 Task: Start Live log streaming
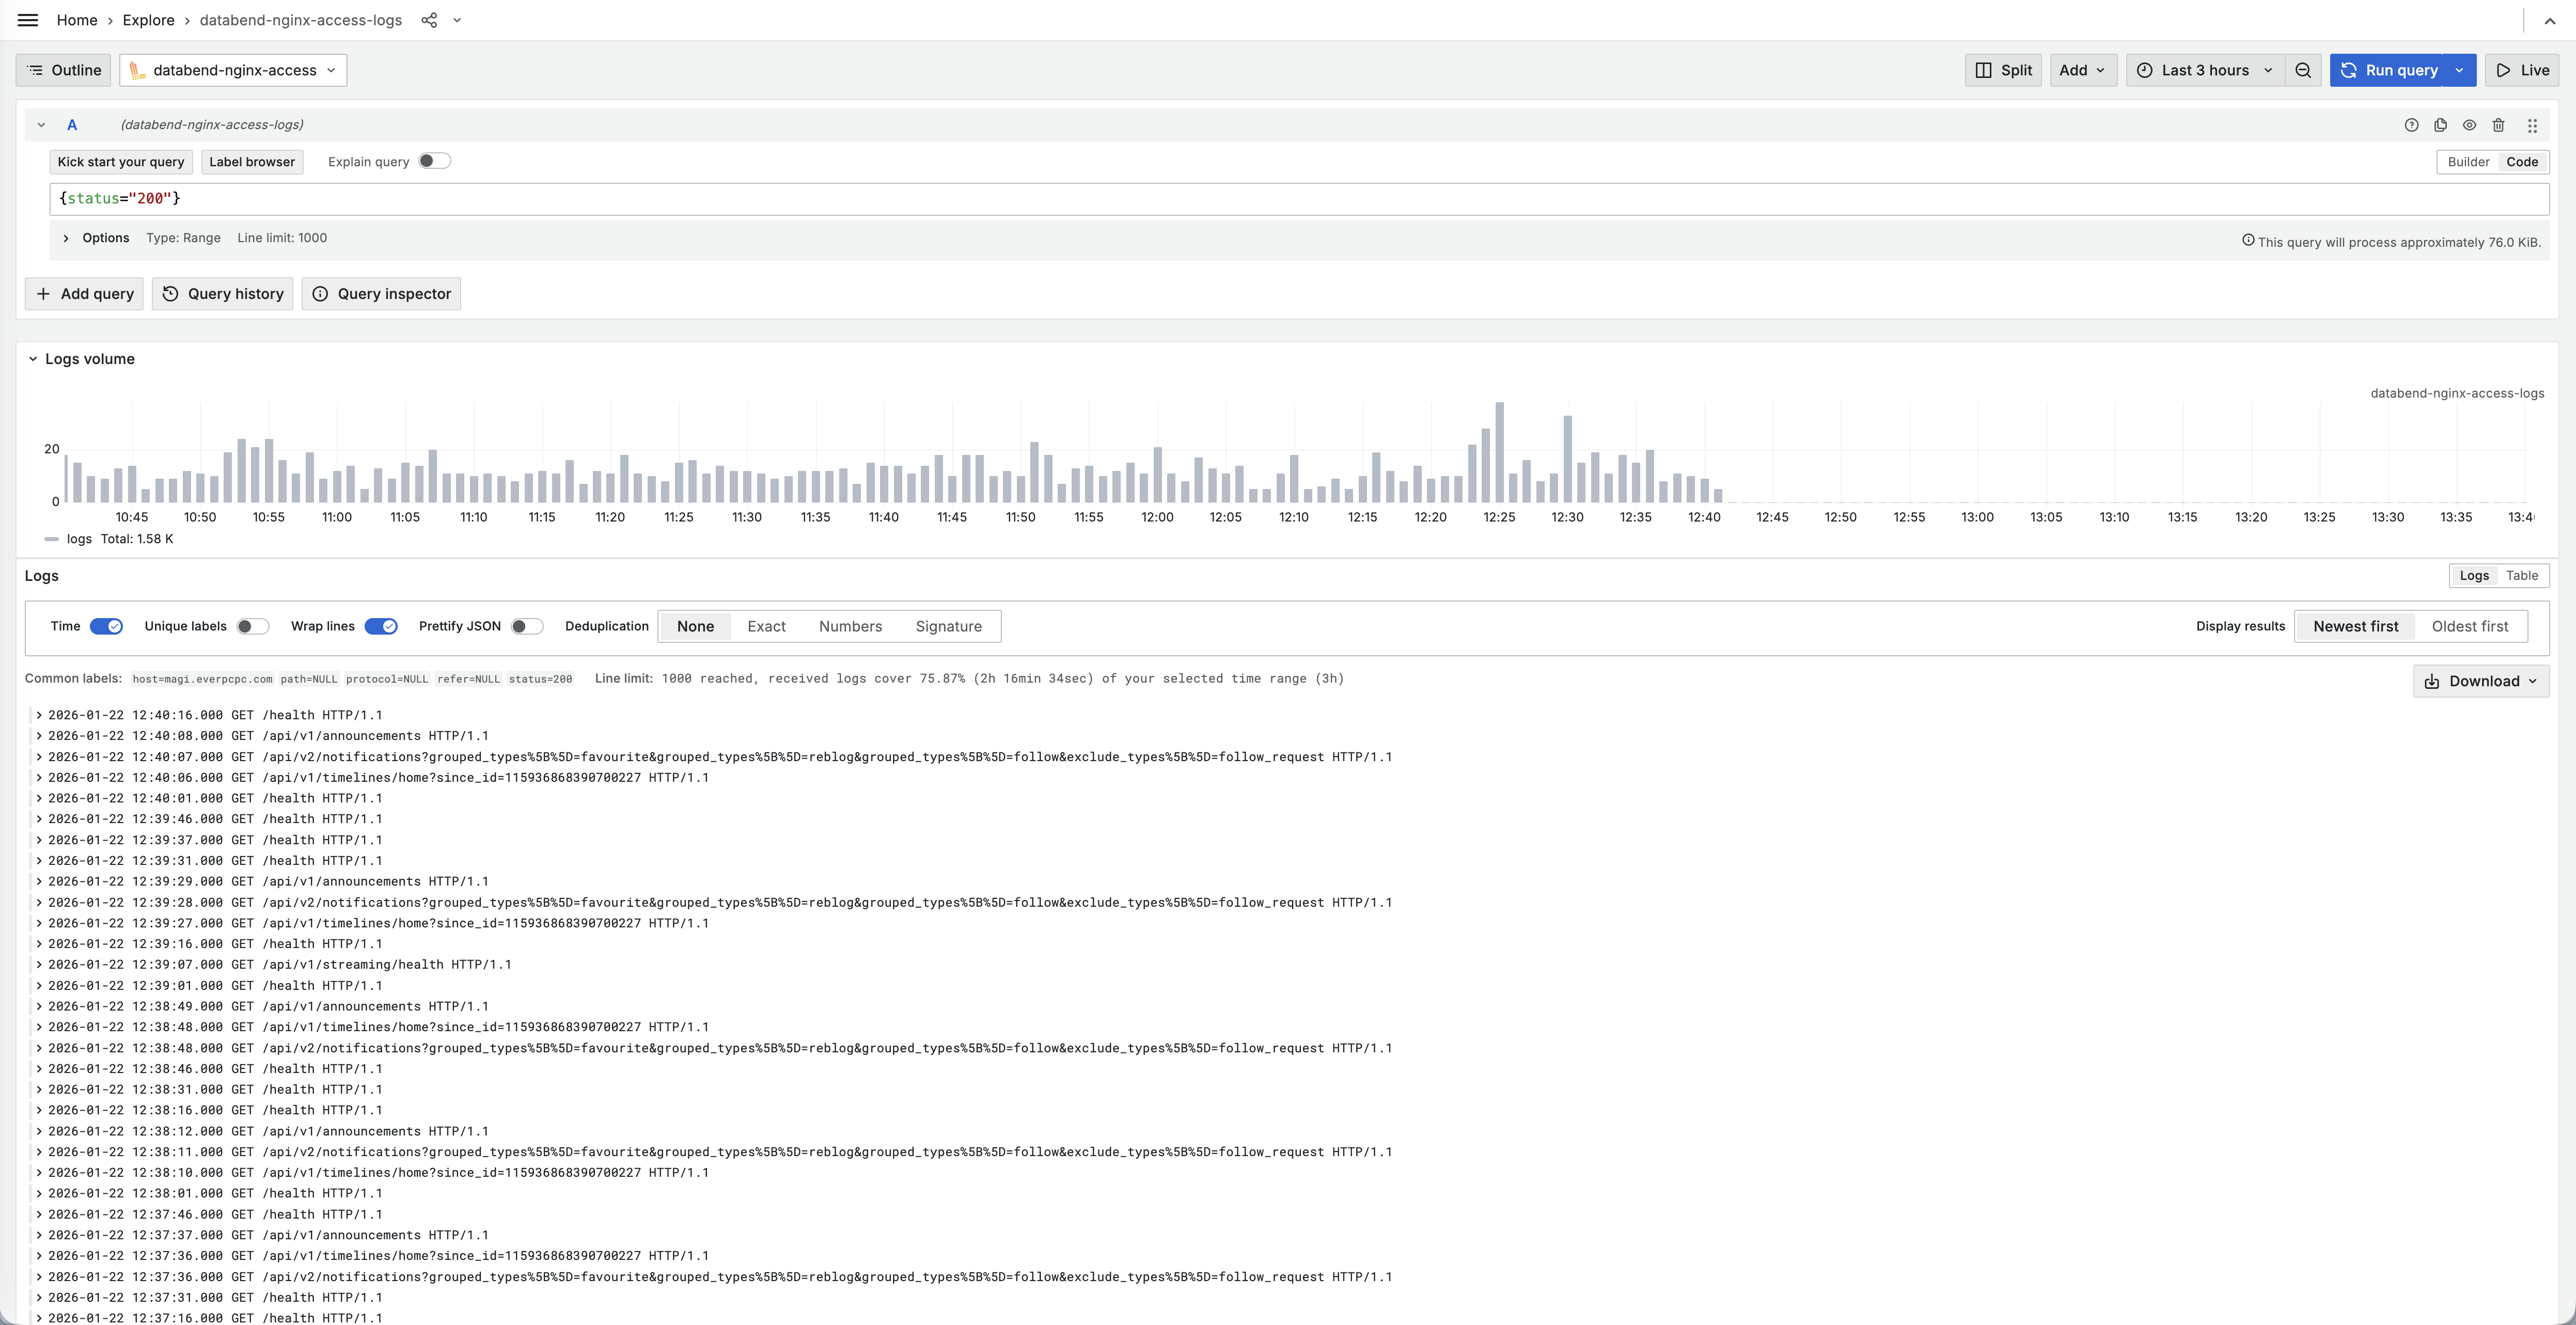tap(2521, 70)
